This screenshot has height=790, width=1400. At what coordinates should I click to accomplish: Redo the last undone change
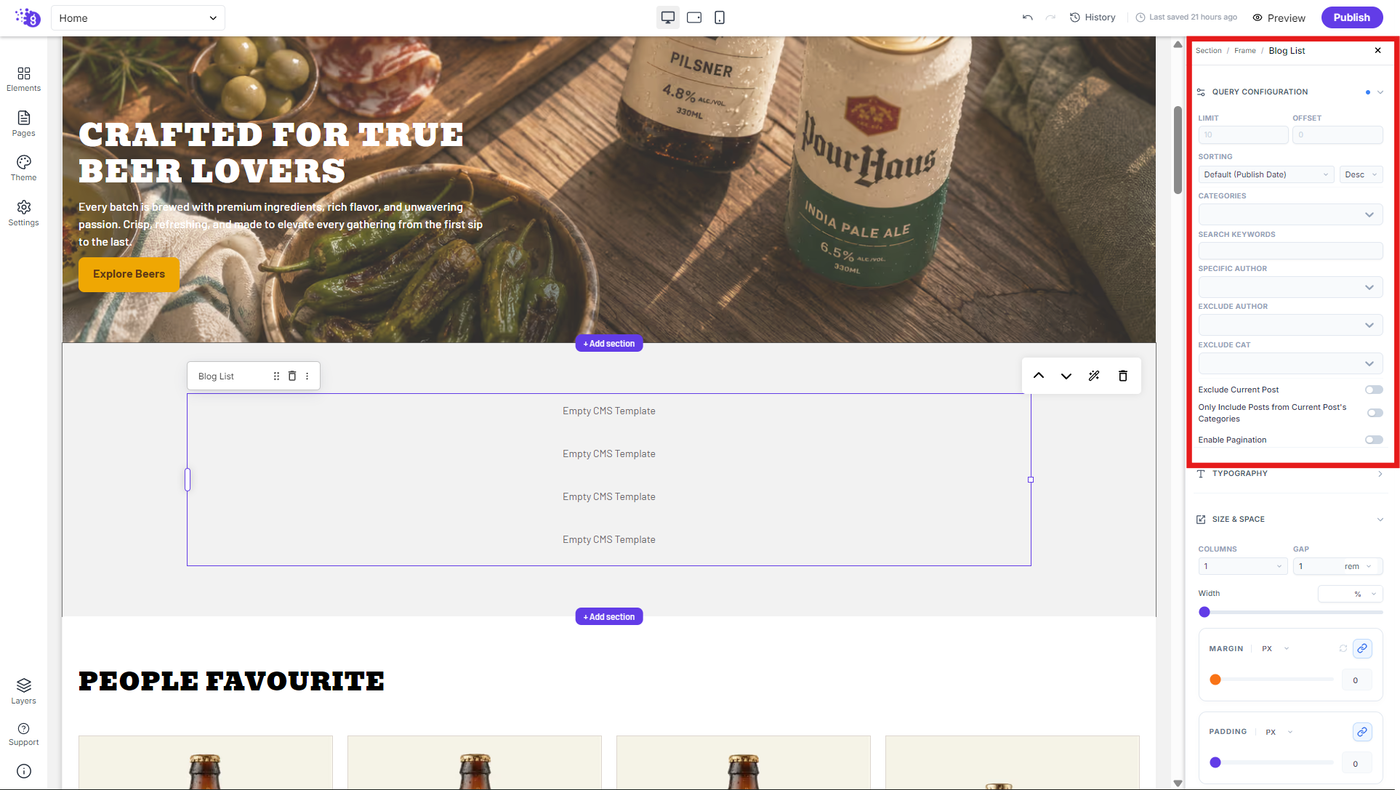(x=1050, y=17)
